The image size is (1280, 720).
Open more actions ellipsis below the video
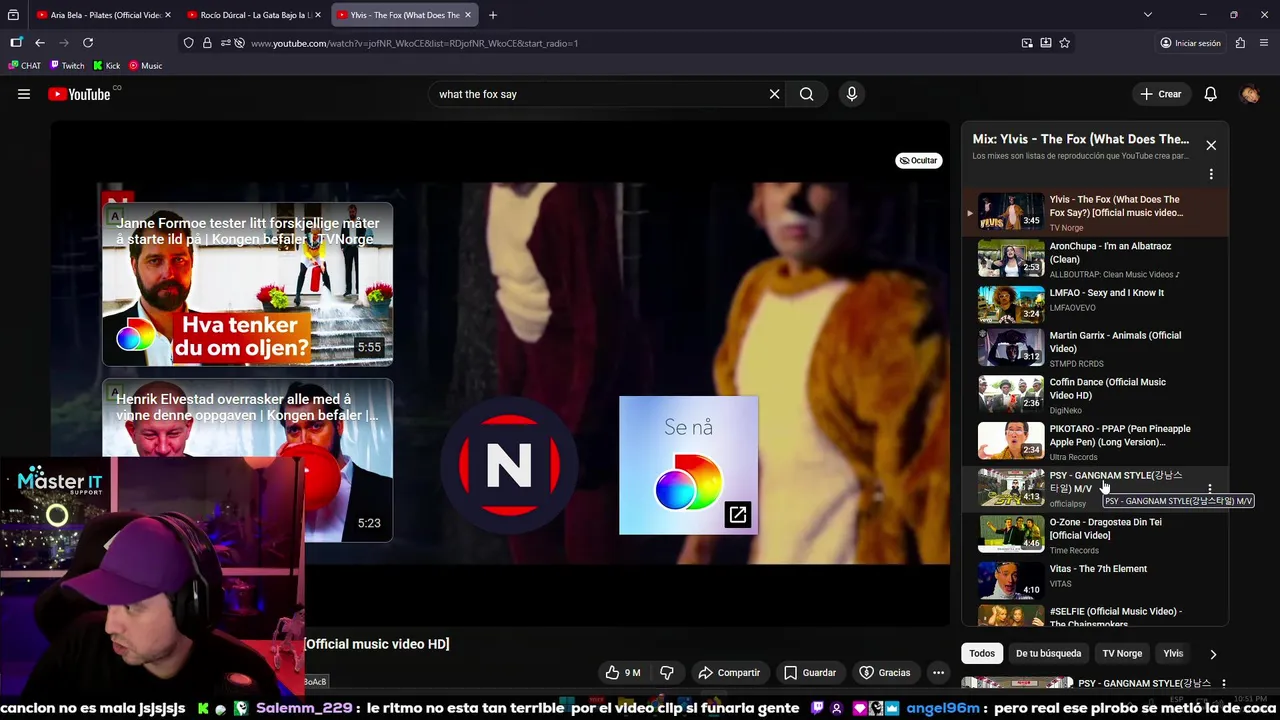pos(938,673)
